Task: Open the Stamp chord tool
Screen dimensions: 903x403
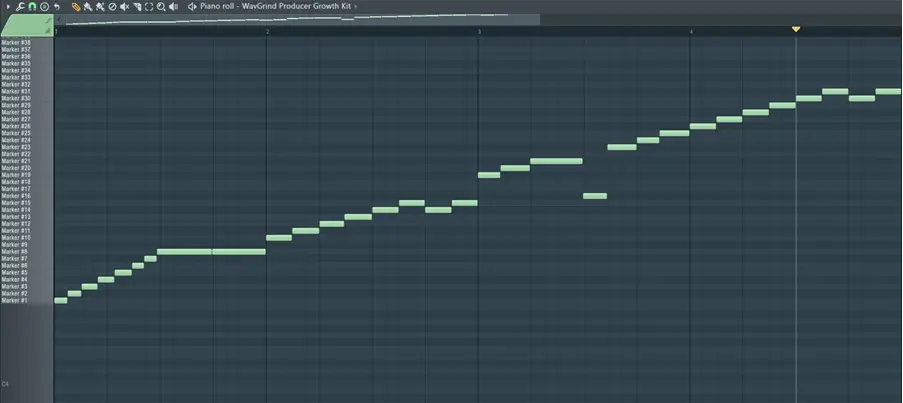Action: [44, 6]
